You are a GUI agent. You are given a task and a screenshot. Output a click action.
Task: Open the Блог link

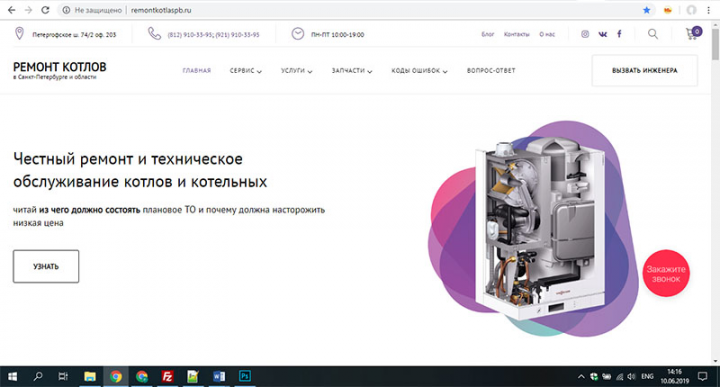[488, 34]
